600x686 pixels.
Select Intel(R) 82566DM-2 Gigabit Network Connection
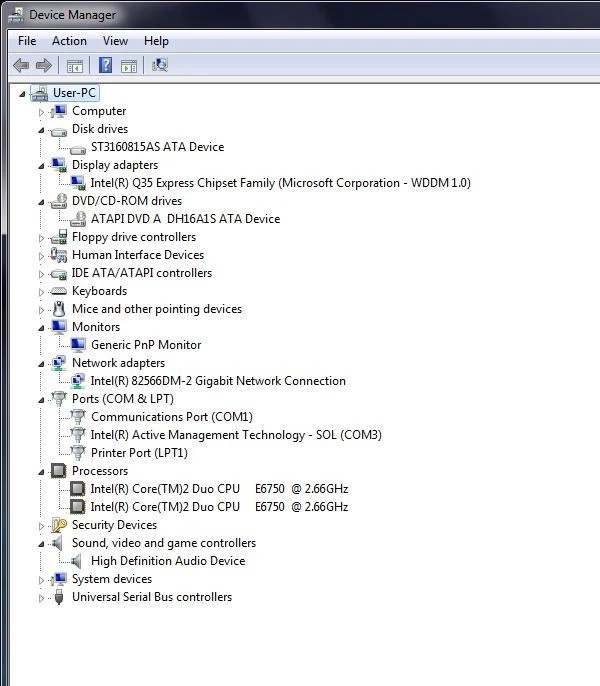[218, 381]
